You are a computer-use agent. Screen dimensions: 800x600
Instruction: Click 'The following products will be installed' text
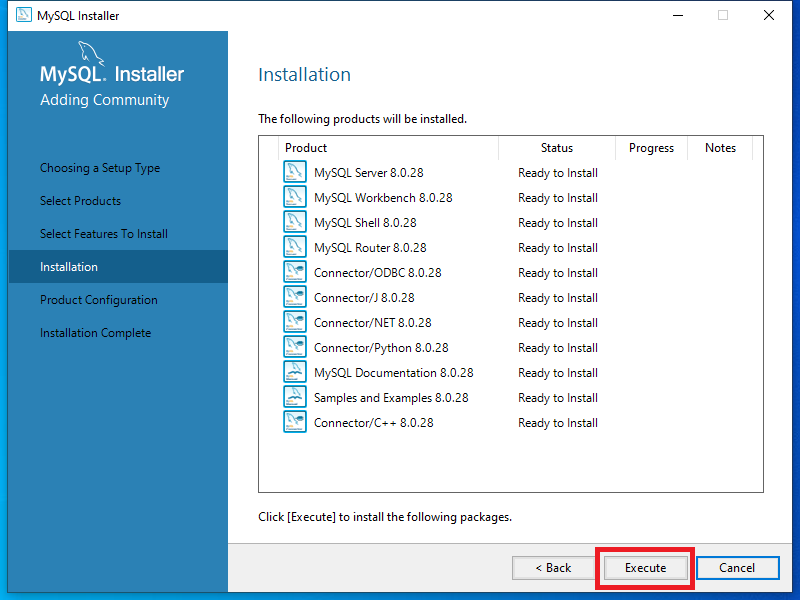362,119
